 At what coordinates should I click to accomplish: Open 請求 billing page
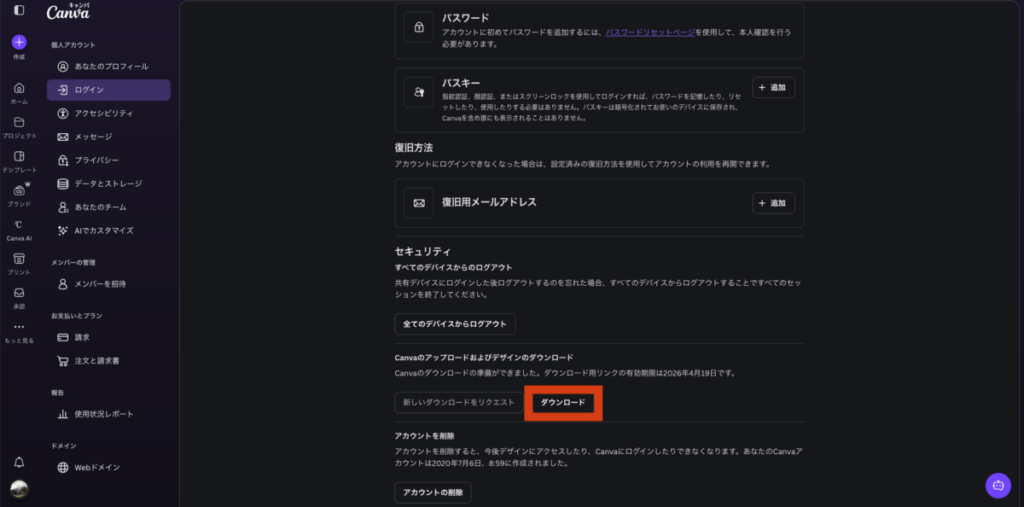[x=108, y=338]
